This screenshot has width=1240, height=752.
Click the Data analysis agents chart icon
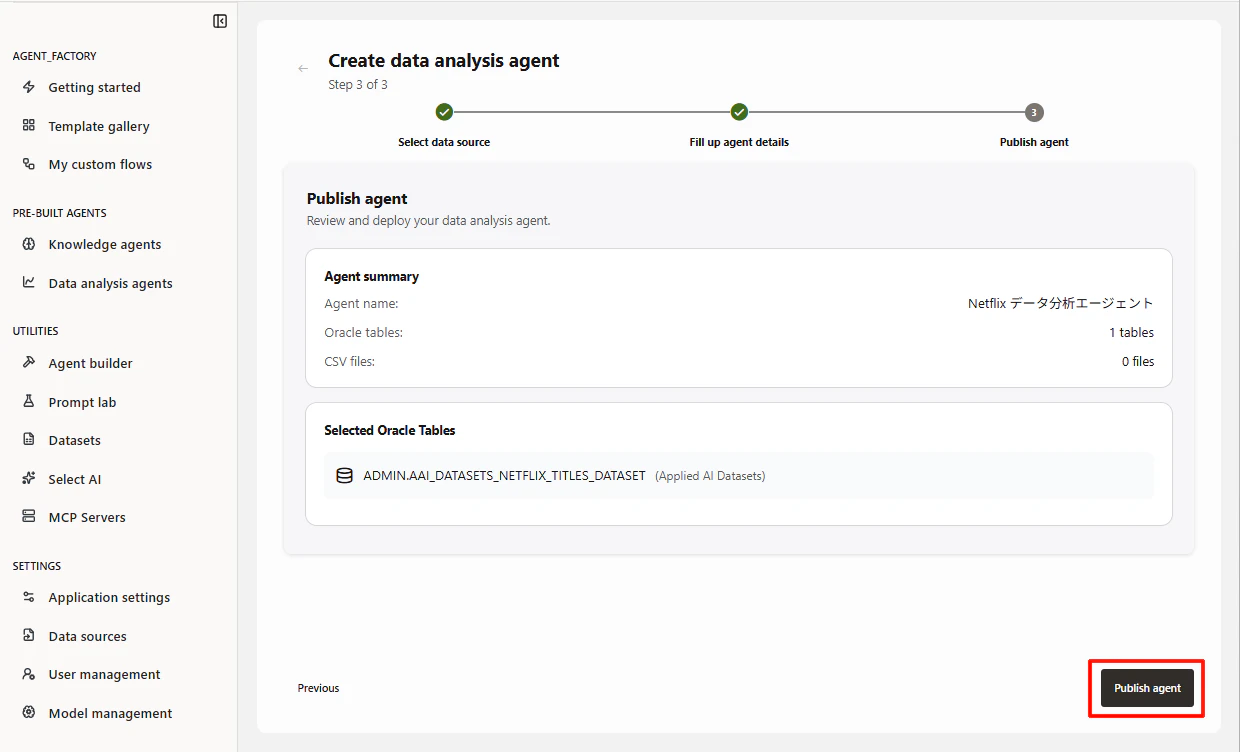click(29, 283)
